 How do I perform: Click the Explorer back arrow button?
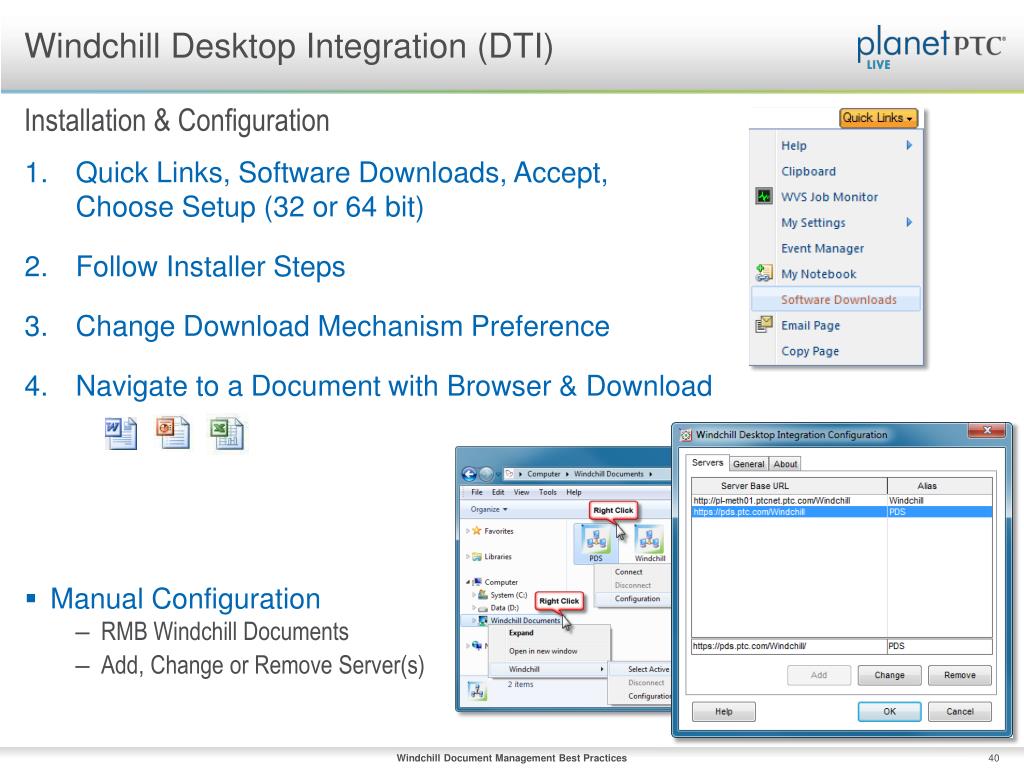[x=469, y=474]
